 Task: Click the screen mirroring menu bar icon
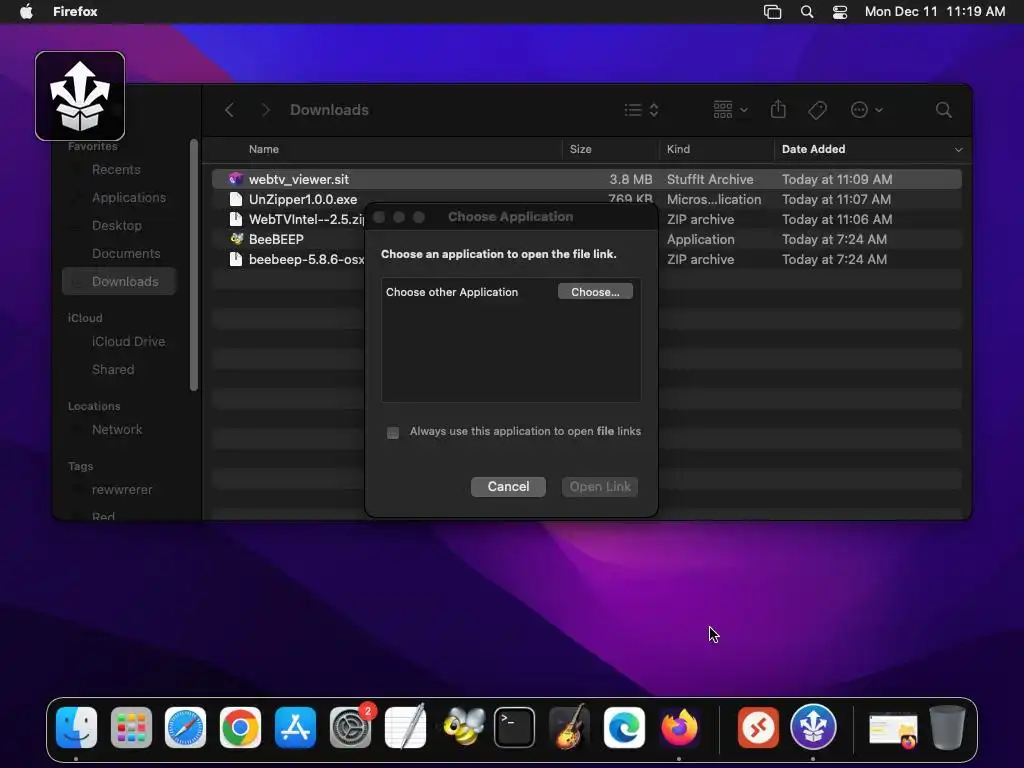[x=773, y=12]
